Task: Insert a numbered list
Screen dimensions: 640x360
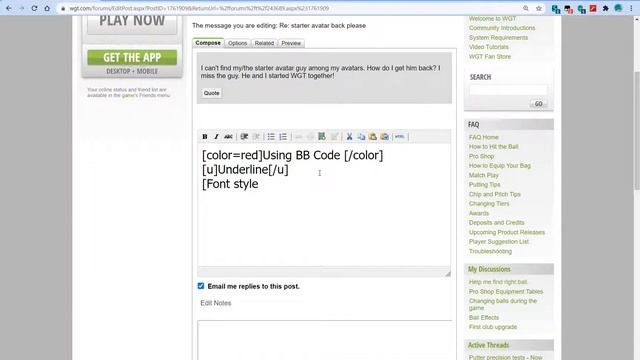Action: tap(283, 137)
